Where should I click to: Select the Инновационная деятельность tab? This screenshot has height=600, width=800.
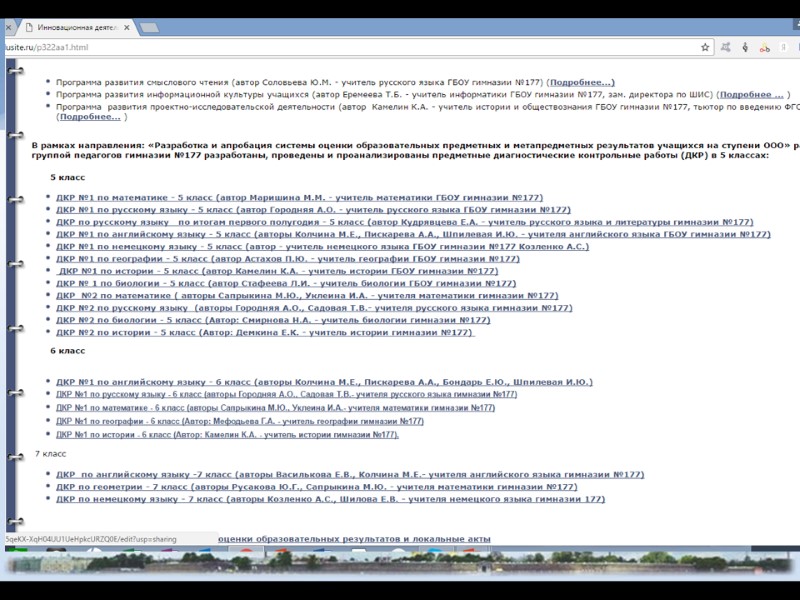click(78, 28)
